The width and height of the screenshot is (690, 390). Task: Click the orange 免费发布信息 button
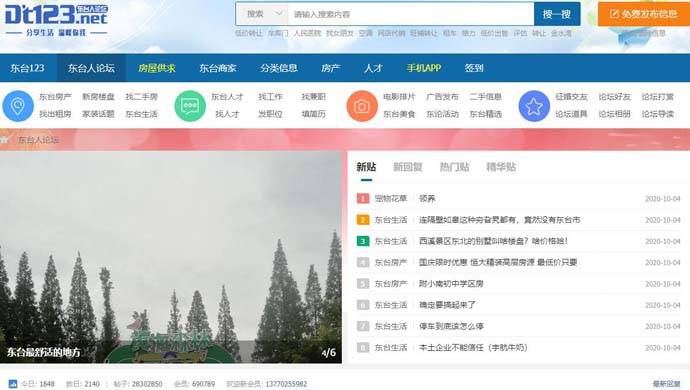pyautogui.click(x=643, y=14)
